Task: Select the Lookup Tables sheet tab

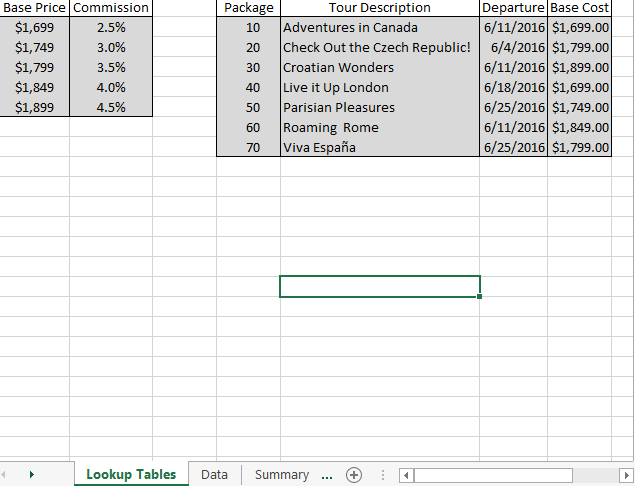Action: tap(131, 475)
